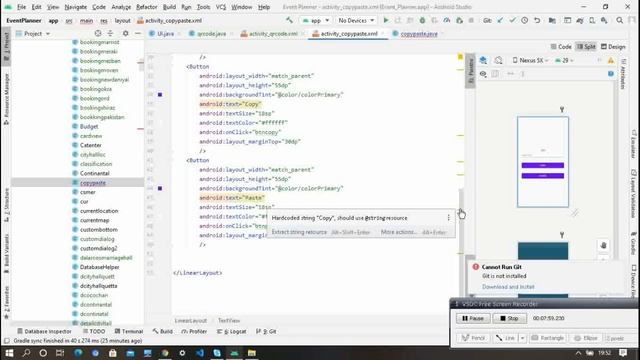Open Android Studio from the taskbar
Viewport: 640px width, 360px height.
pyautogui.click(x=234, y=353)
